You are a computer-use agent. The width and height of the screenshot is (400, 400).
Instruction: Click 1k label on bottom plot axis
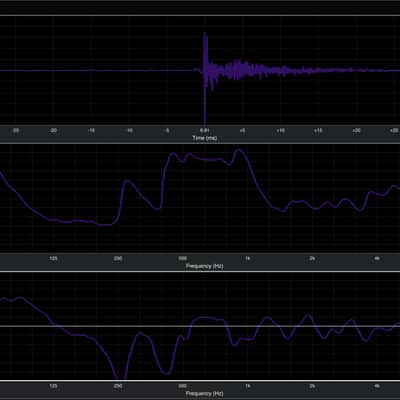(x=247, y=386)
